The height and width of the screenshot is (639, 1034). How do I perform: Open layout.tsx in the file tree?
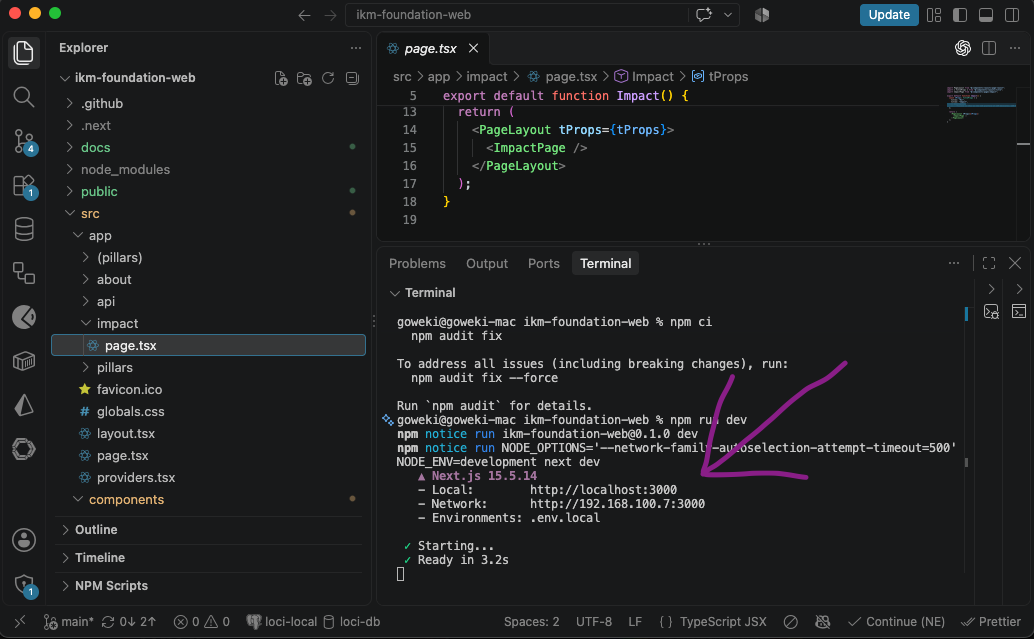[125, 434]
